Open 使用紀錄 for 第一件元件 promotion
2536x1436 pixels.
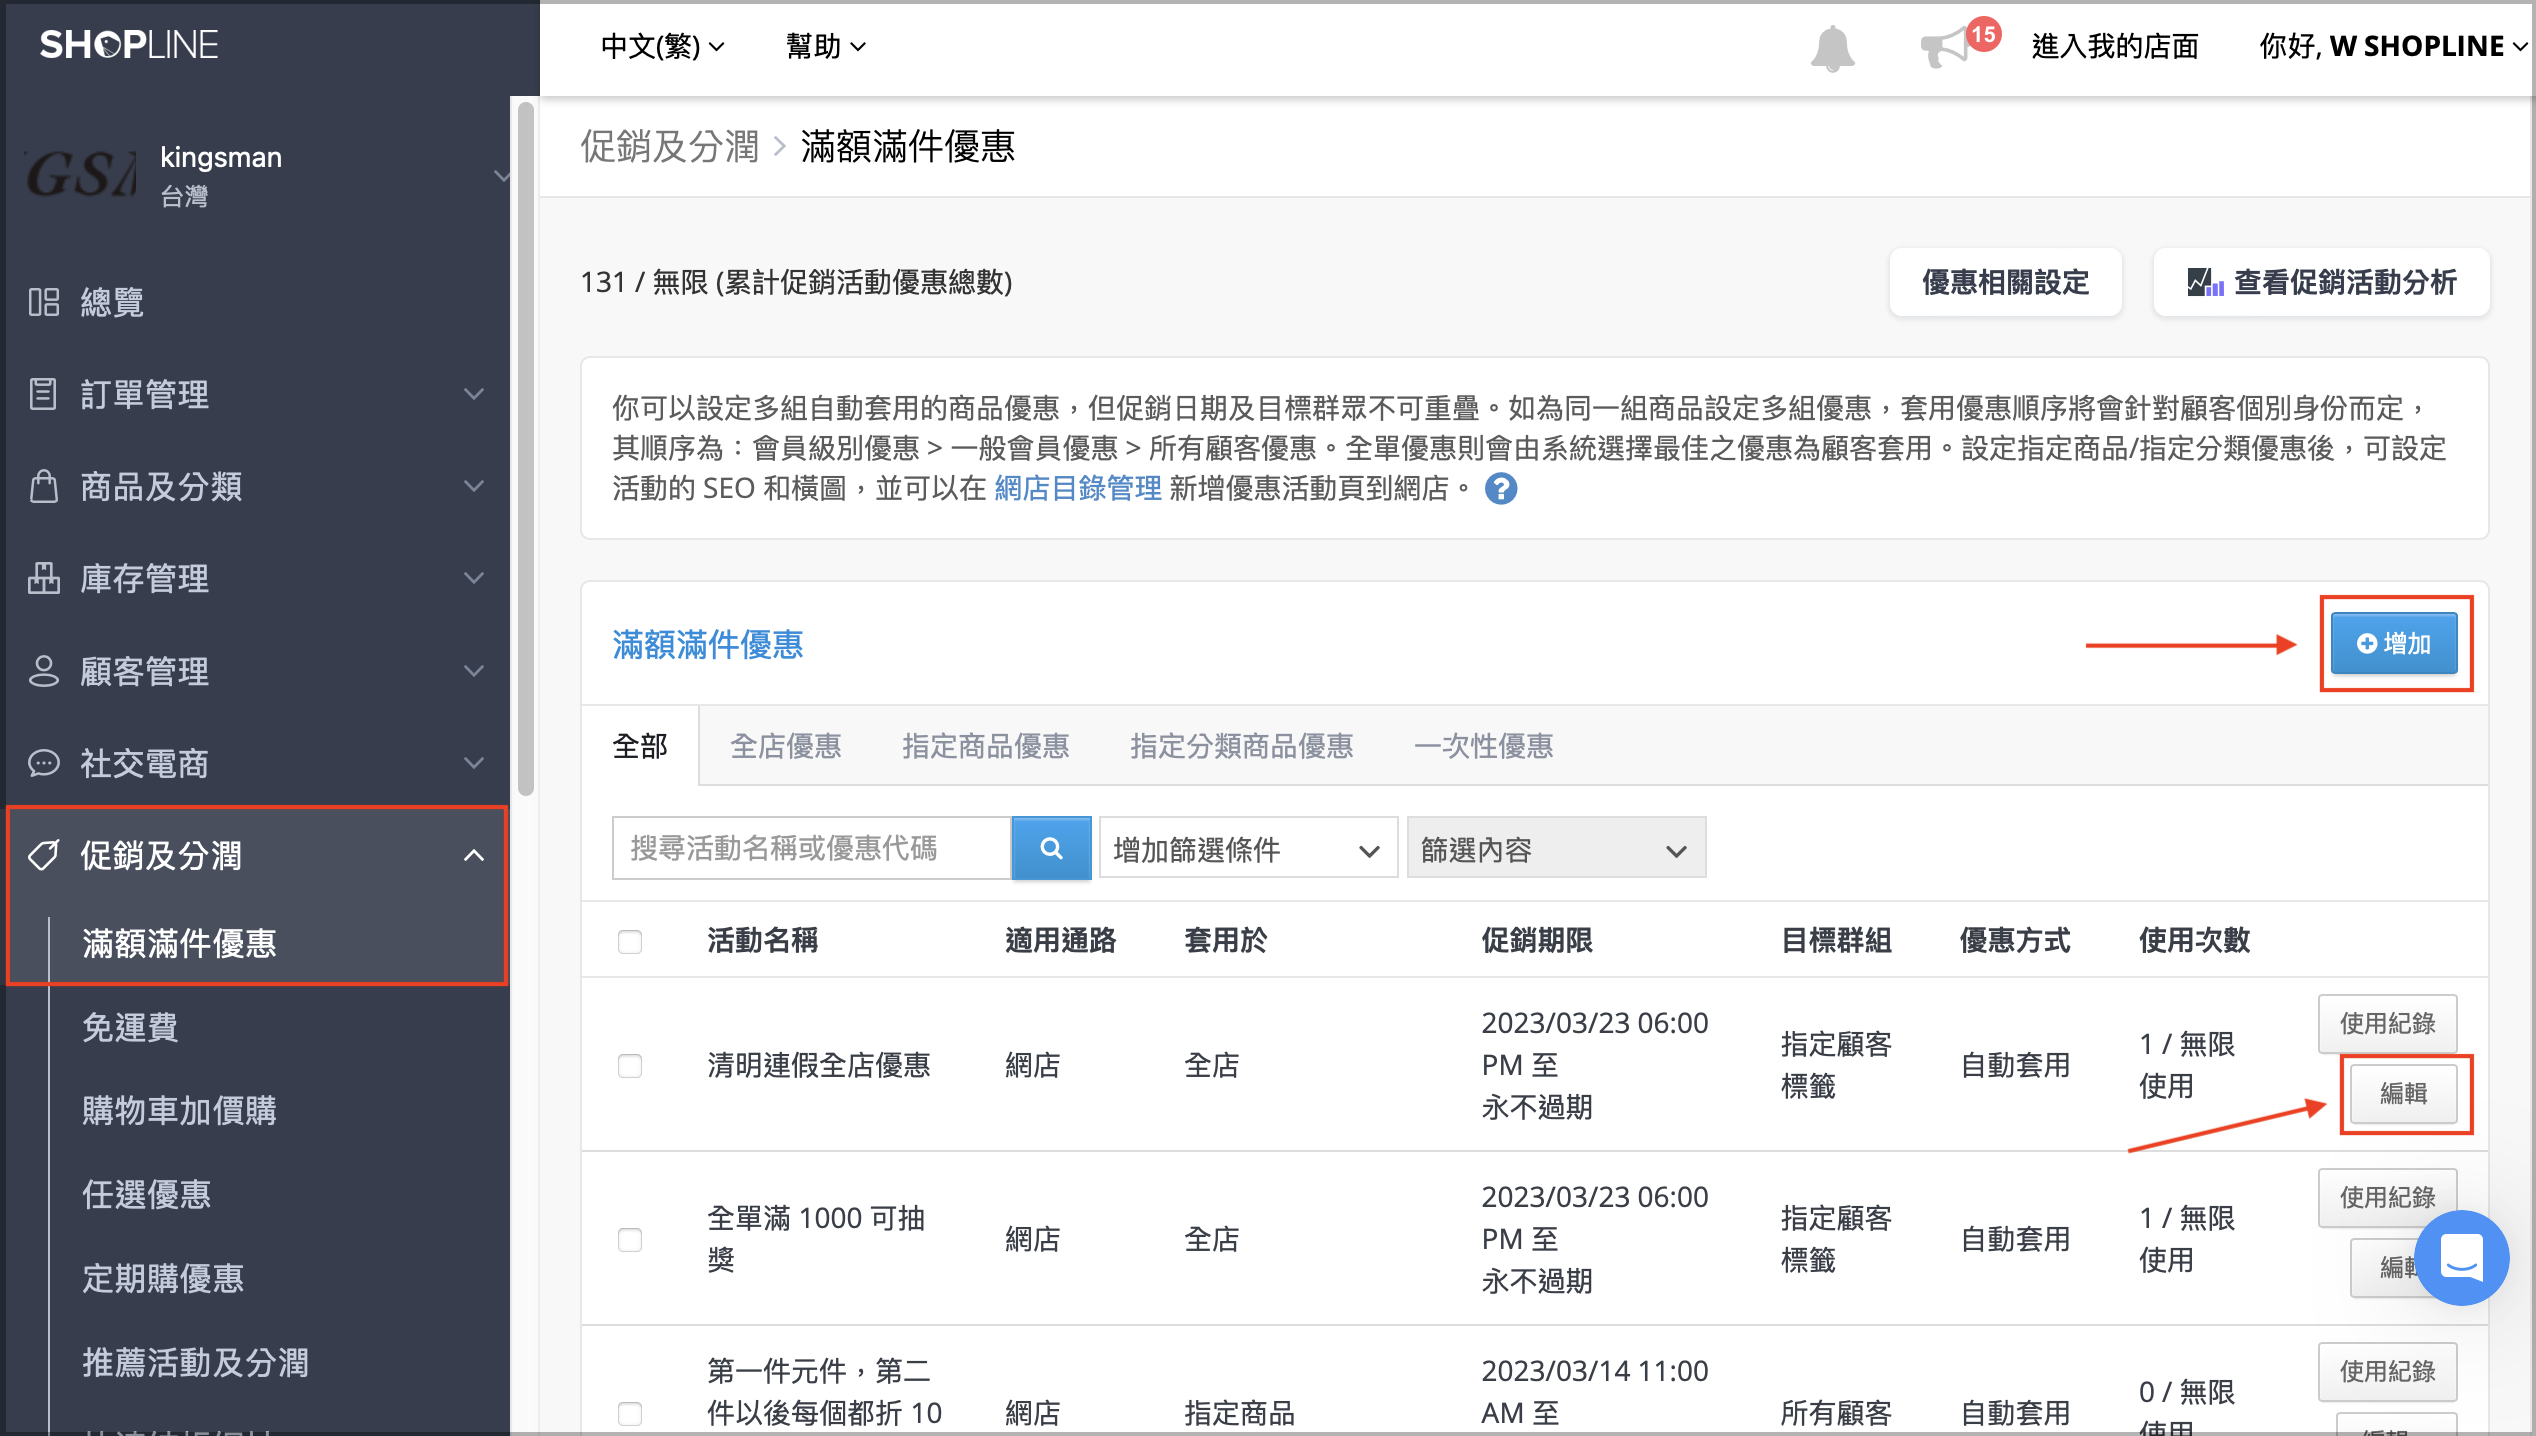click(x=2387, y=1371)
